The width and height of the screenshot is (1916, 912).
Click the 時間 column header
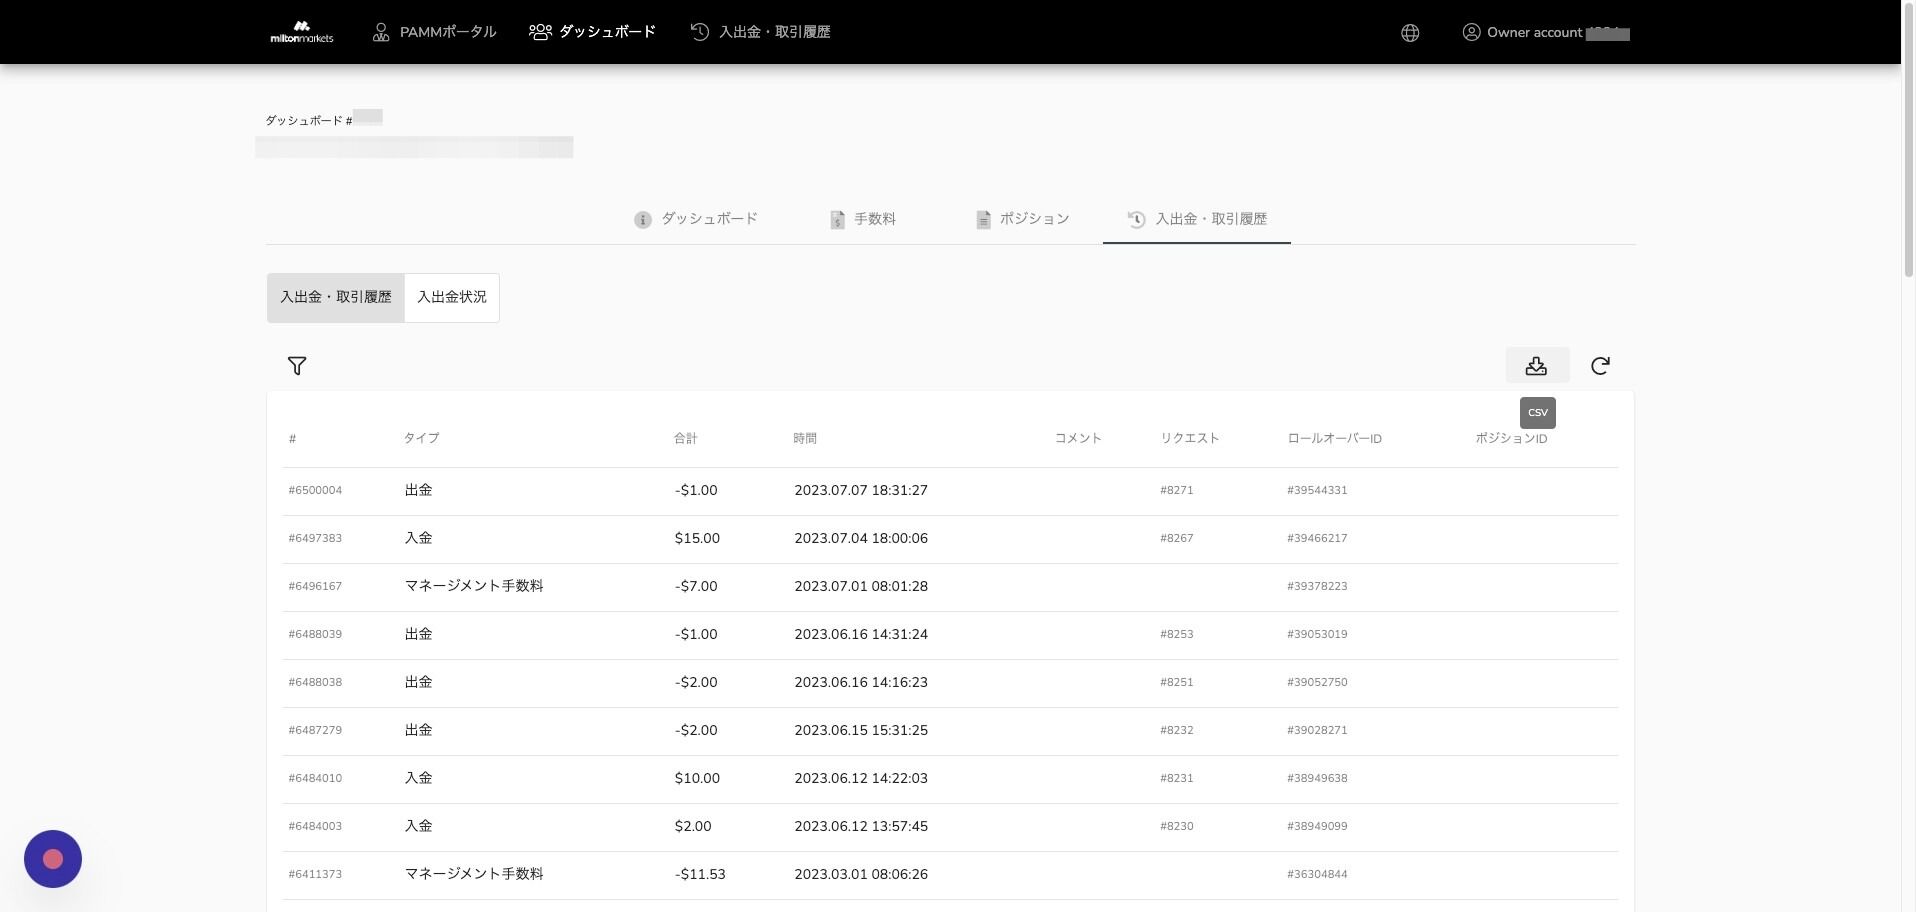click(805, 438)
